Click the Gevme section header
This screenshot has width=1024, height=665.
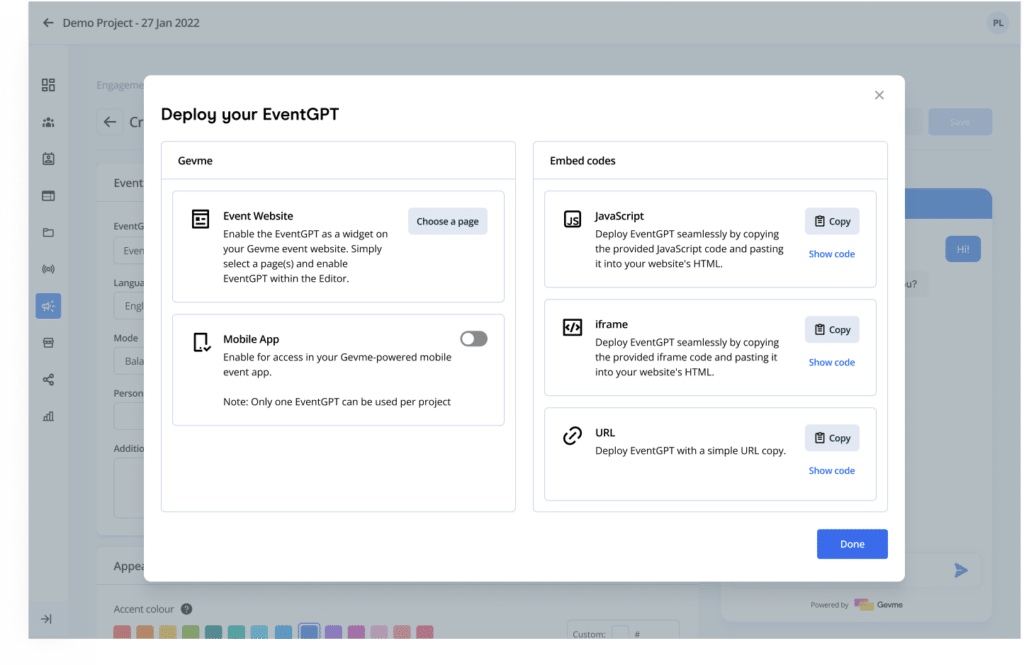195,161
